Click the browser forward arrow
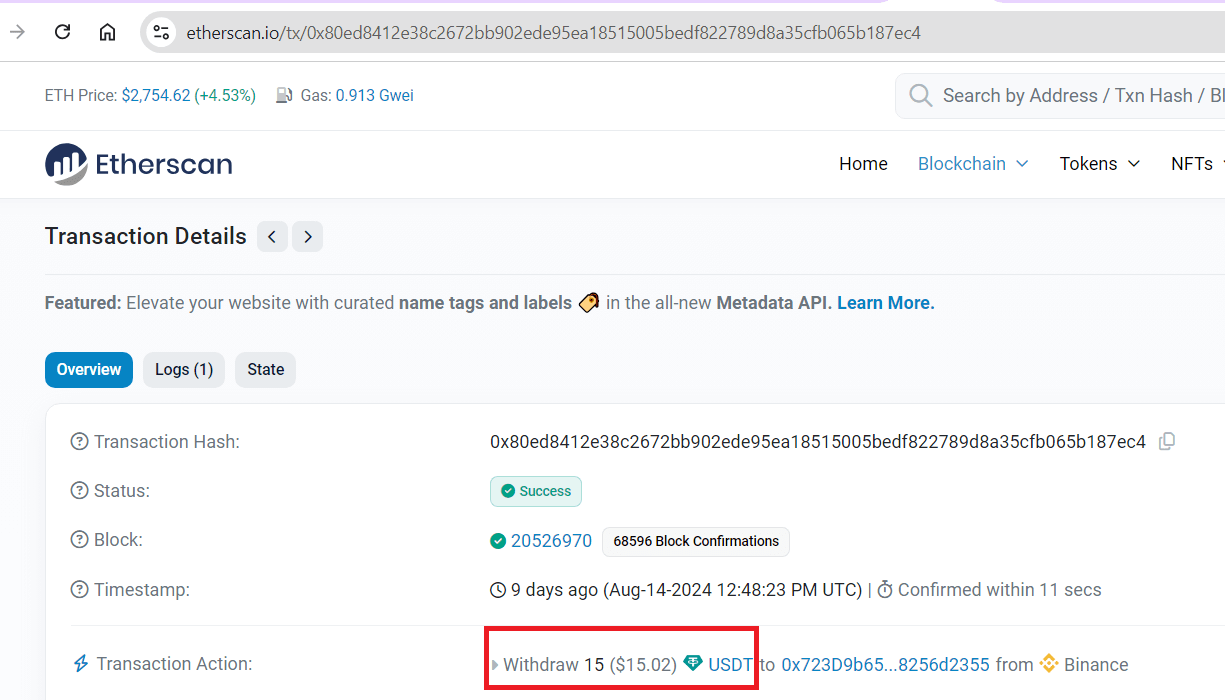1225x700 pixels. pos(17,32)
